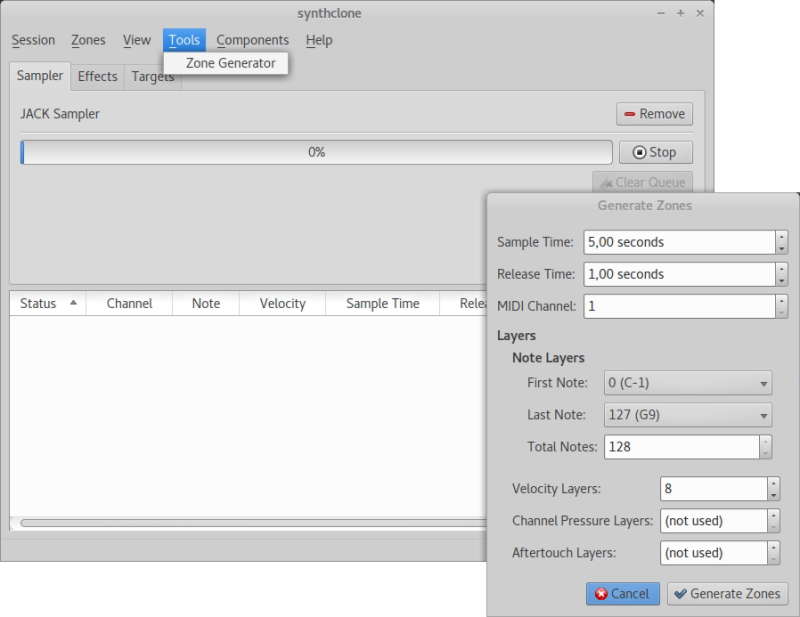Sort by the Velocity column header
Viewport: 800px width, 617px height.
coord(283,304)
